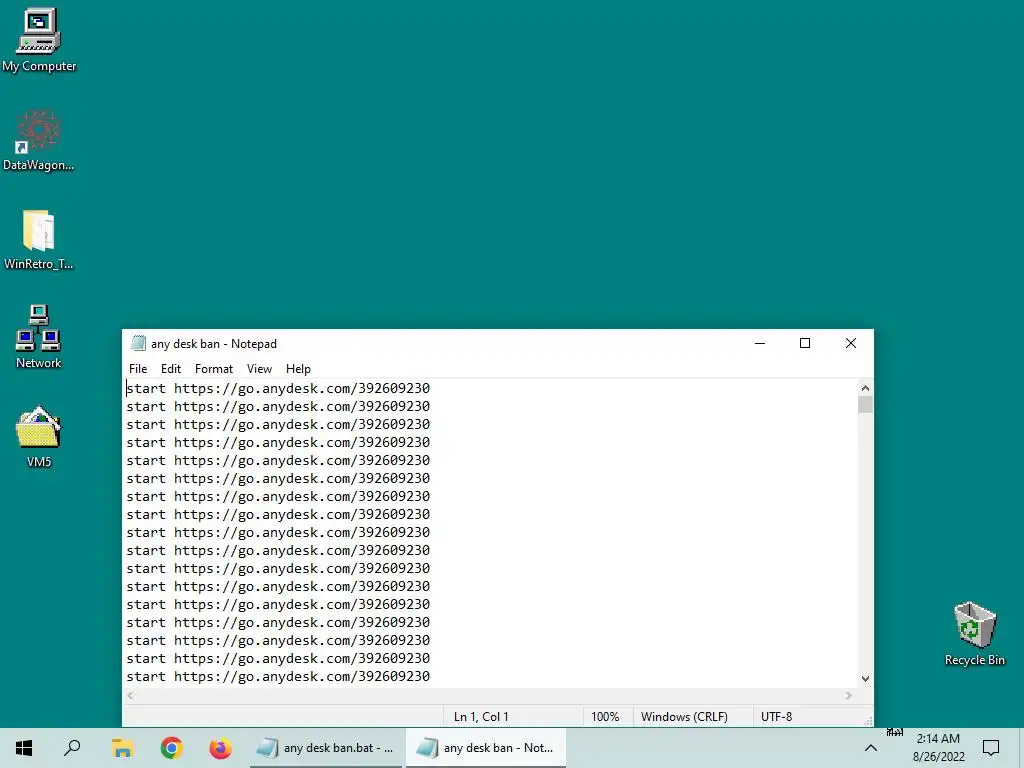The height and width of the screenshot is (768, 1024).
Task: Open the File menu in Notepad
Action: 138,369
